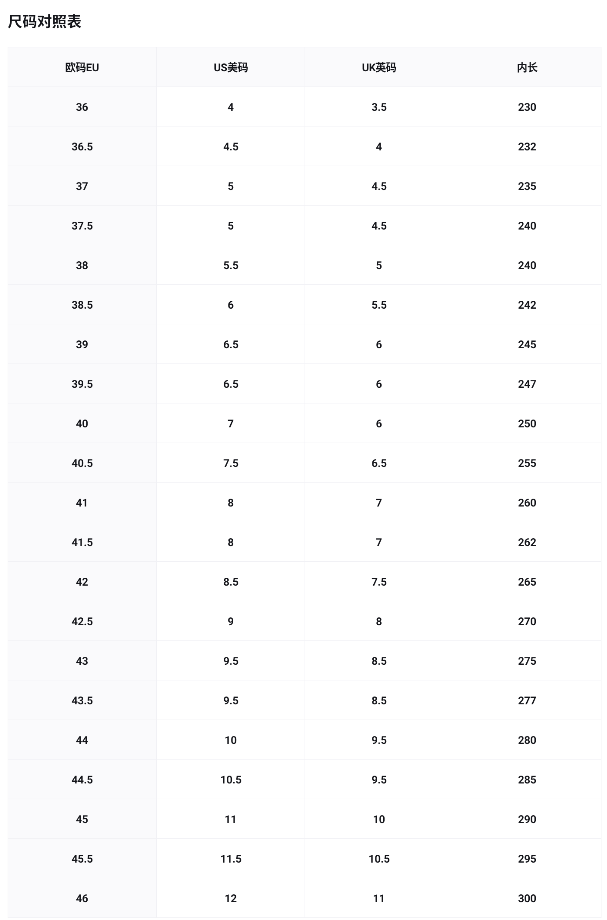This screenshot has height=920, width=607.
Task: Click the US size 12 cell
Action: [230, 898]
